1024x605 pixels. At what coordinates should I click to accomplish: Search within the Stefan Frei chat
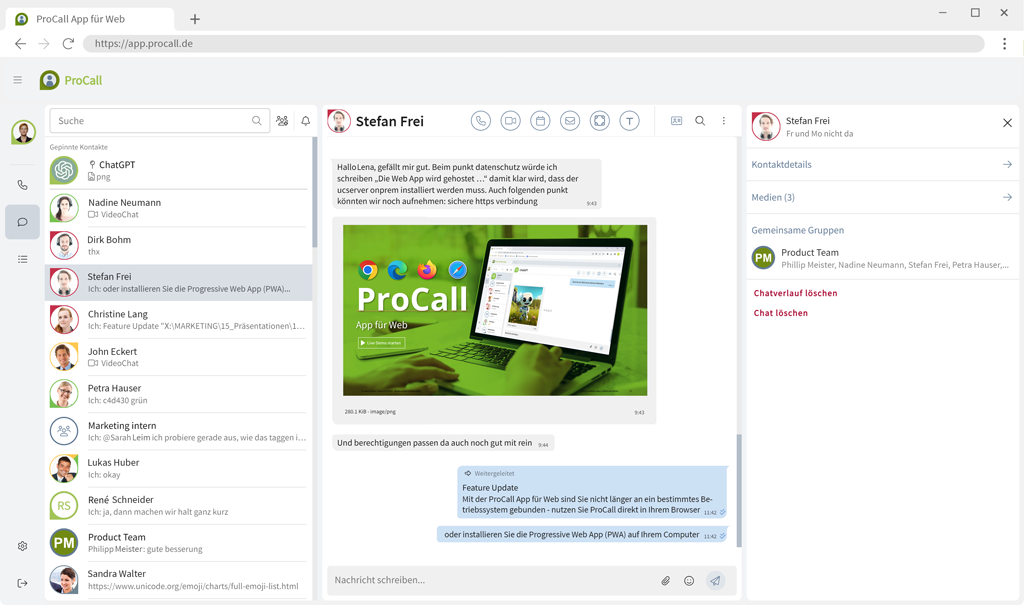coord(700,121)
